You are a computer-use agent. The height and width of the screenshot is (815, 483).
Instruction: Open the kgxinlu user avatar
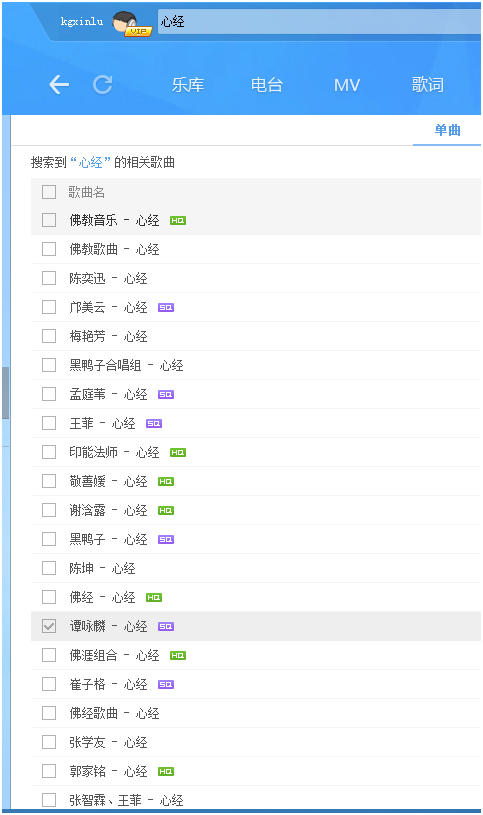click(x=125, y=22)
